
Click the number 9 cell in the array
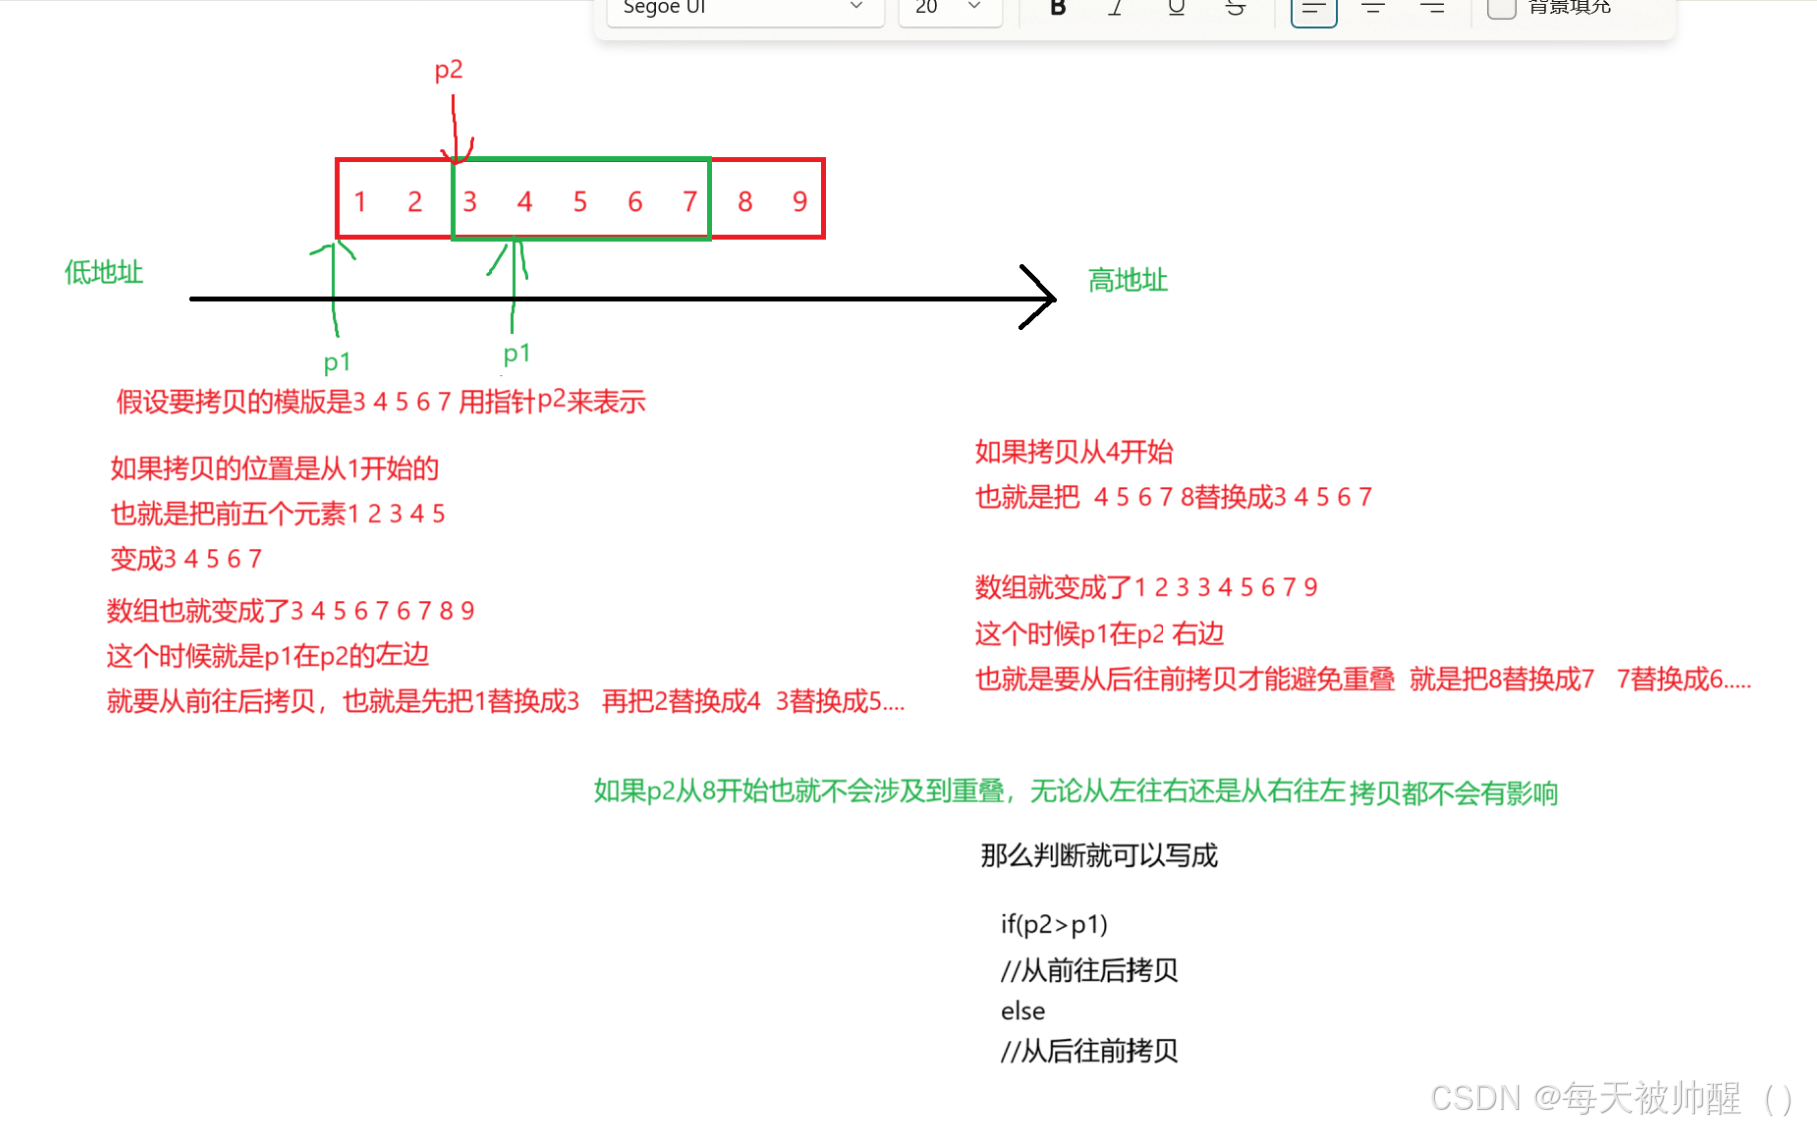[x=798, y=201]
